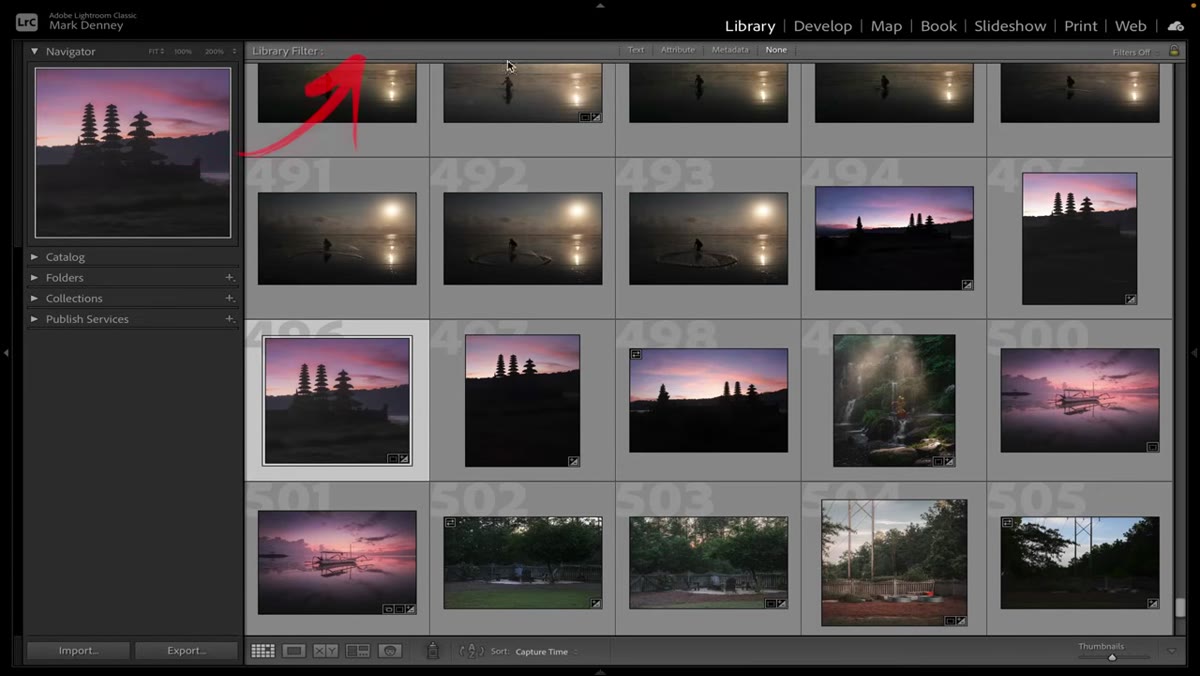The height and width of the screenshot is (676, 1200).
Task: Open the toolbar content dropdown arrow
Action: click(x=1172, y=651)
